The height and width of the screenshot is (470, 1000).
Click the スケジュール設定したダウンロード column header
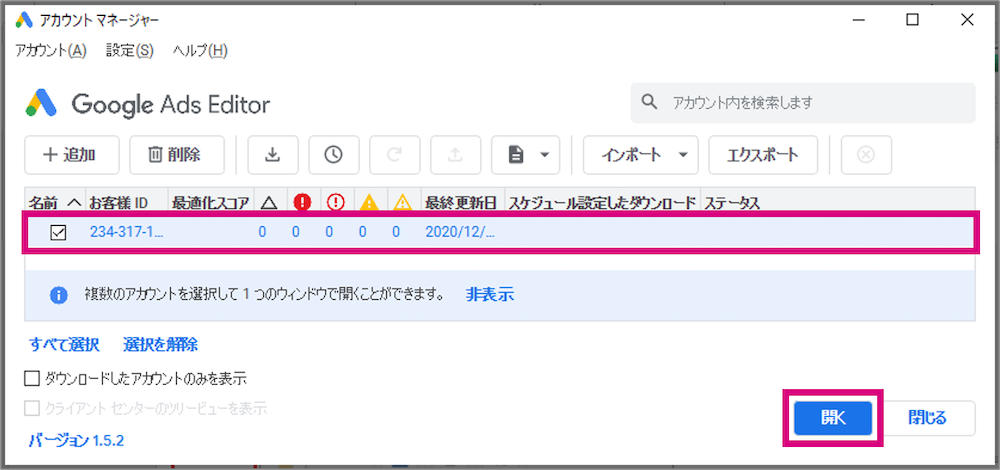pos(602,203)
